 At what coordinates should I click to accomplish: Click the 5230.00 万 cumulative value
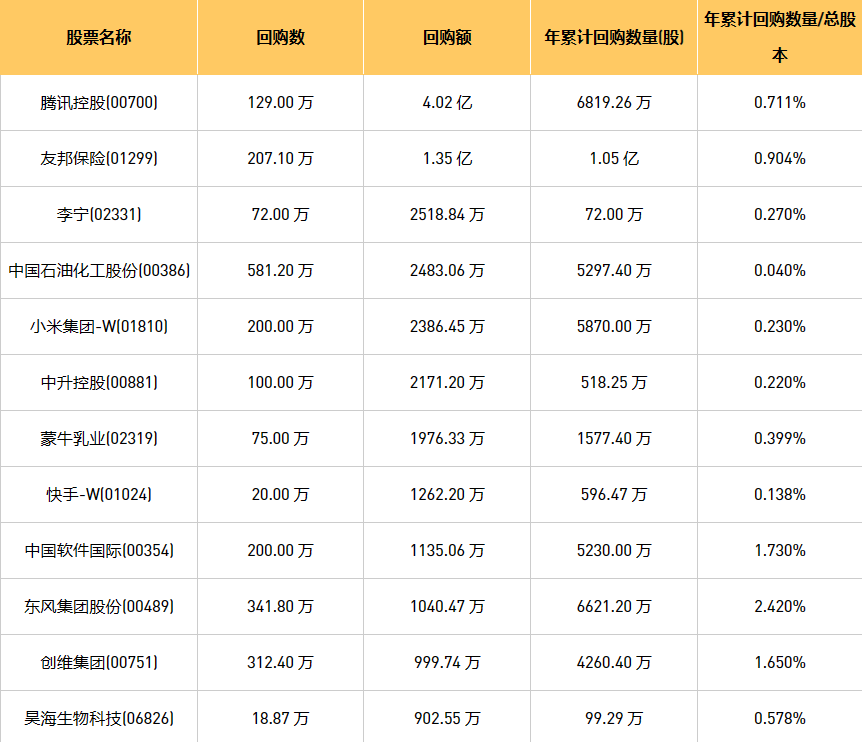coord(614,551)
